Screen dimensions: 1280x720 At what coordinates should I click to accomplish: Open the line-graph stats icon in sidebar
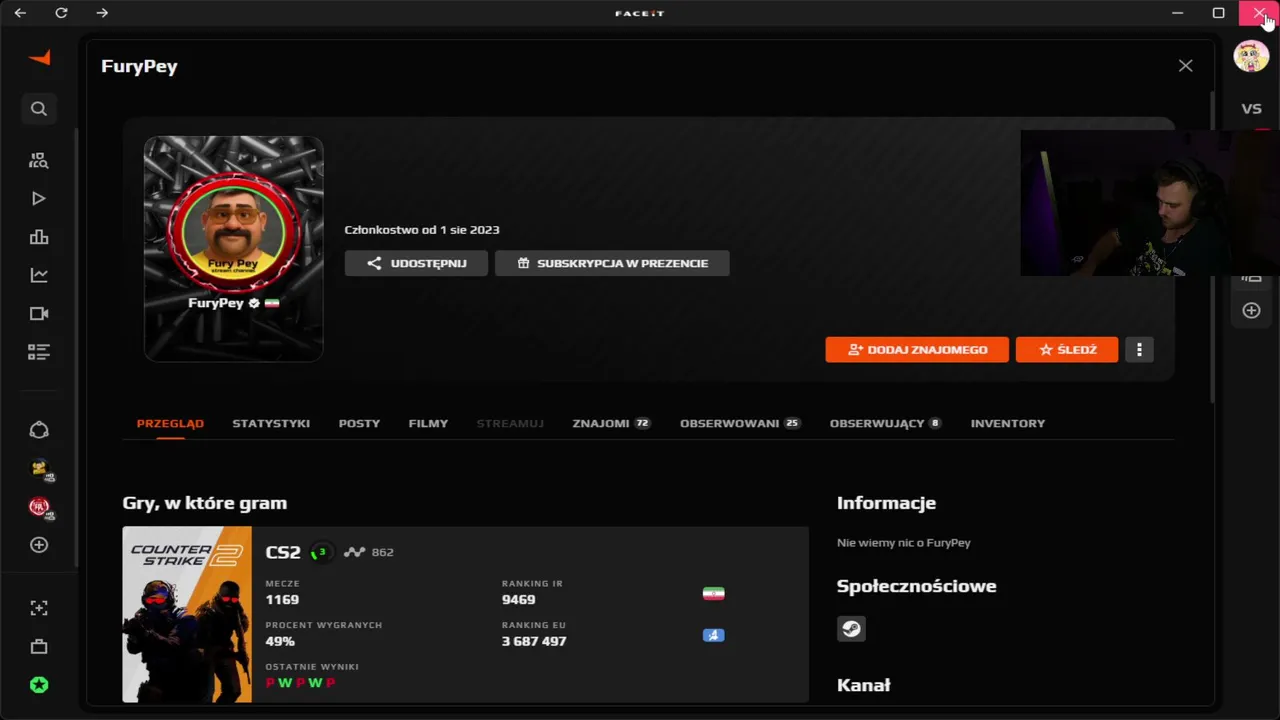point(39,275)
